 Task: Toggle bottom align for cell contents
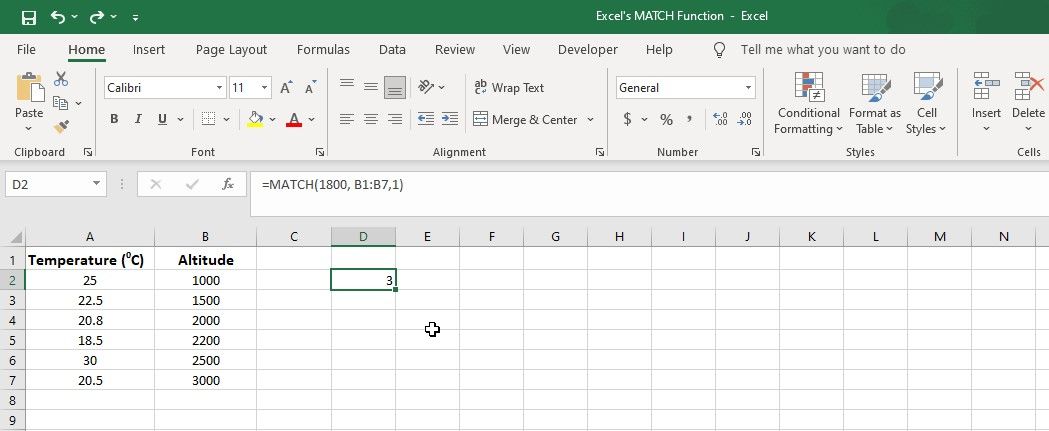pyautogui.click(x=395, y=88)
